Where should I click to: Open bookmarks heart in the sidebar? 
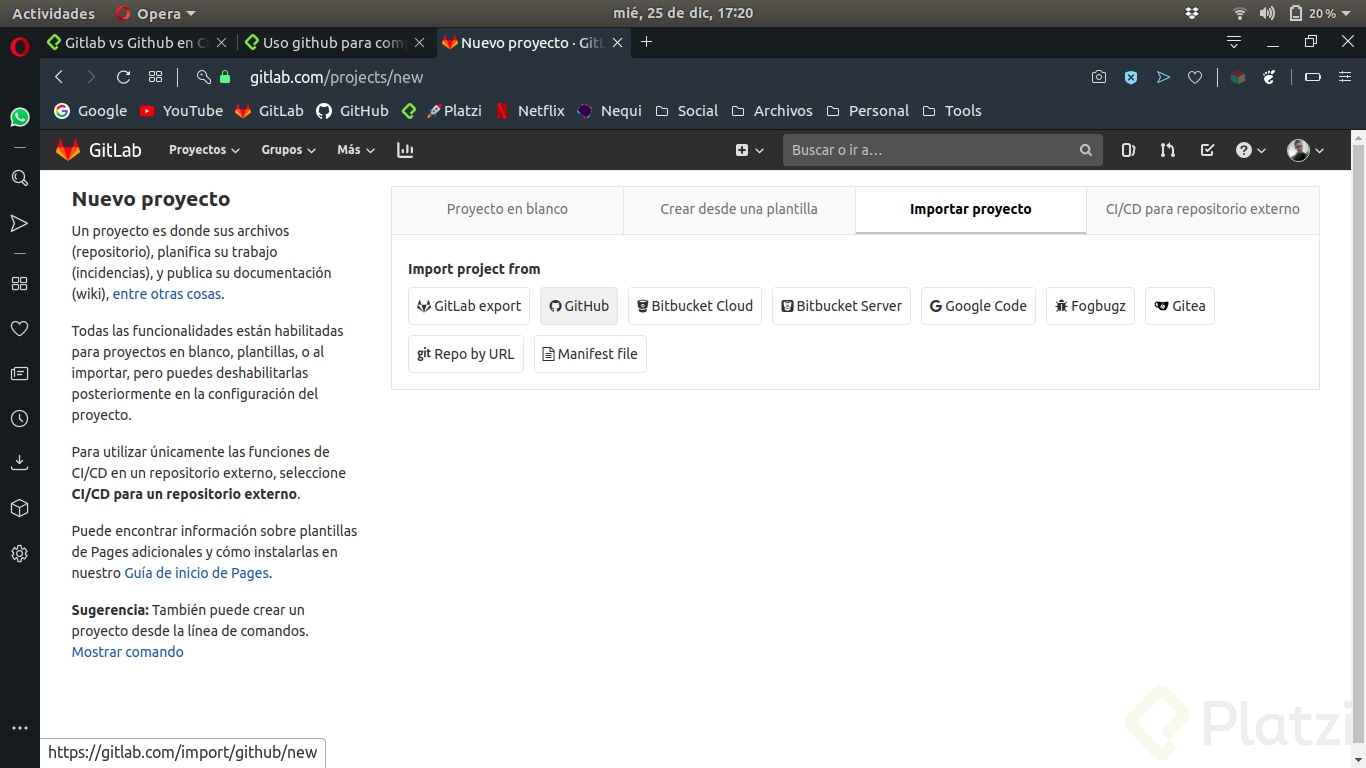19,328
